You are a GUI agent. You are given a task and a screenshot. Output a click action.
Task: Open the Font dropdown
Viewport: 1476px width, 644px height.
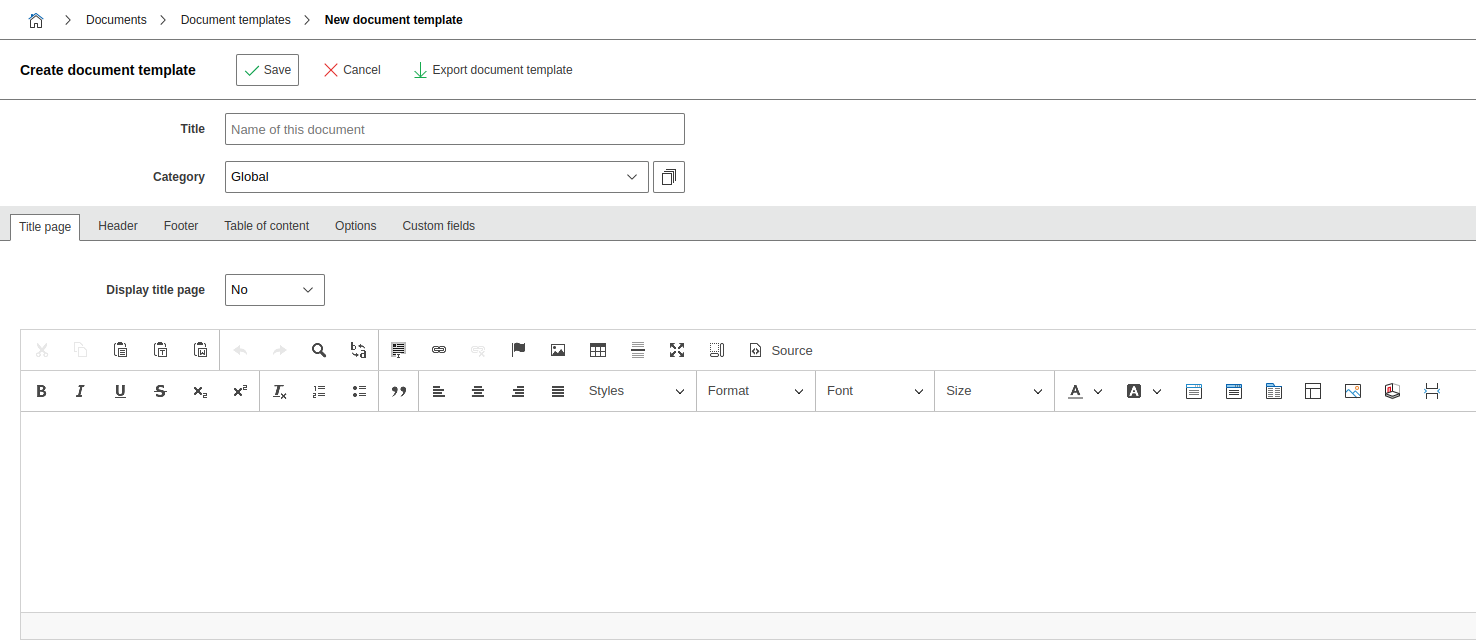pos(875,391)
